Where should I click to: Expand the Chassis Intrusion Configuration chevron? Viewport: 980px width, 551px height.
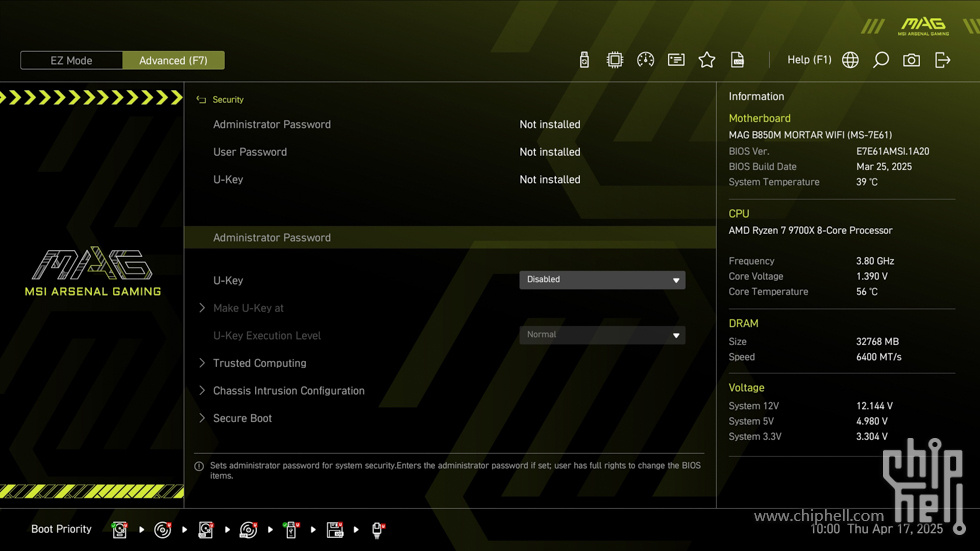(202, 390)
